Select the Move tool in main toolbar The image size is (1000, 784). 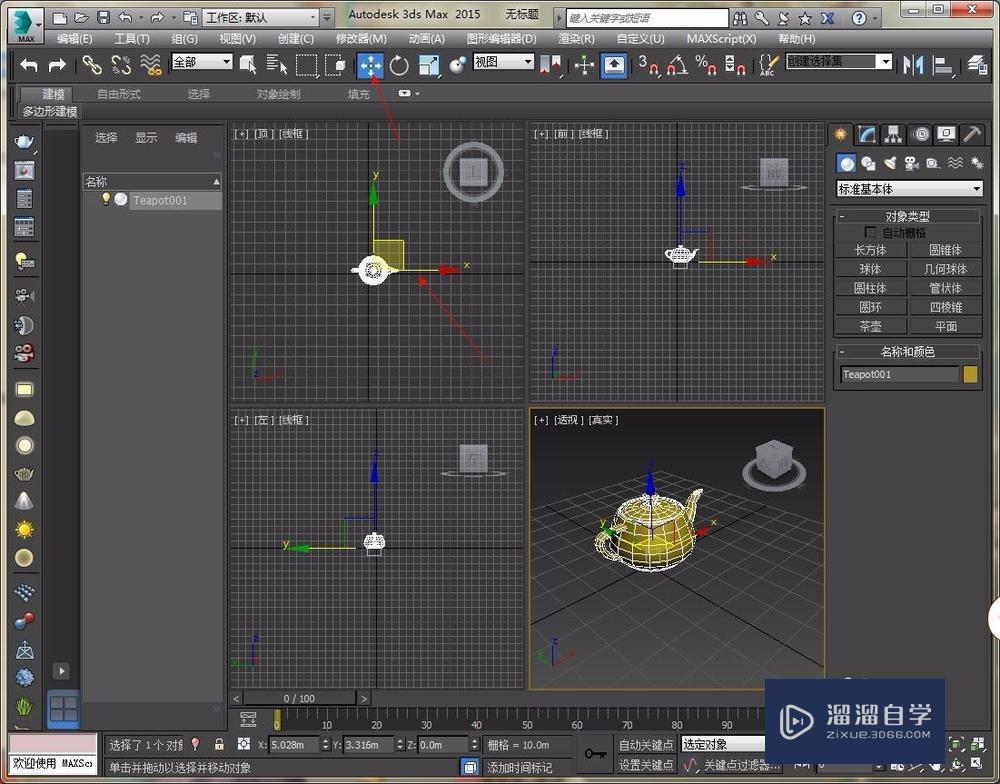tap(371, 65)
